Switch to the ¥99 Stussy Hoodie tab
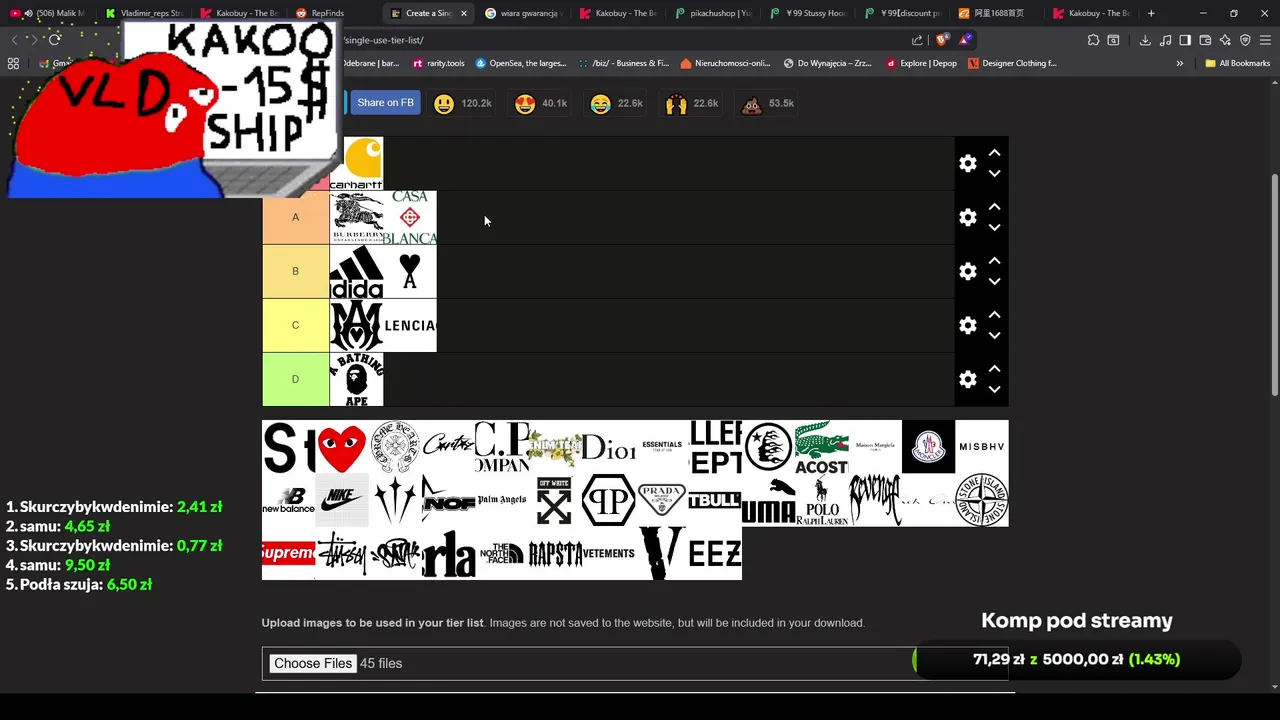 (x=808, y=13)
